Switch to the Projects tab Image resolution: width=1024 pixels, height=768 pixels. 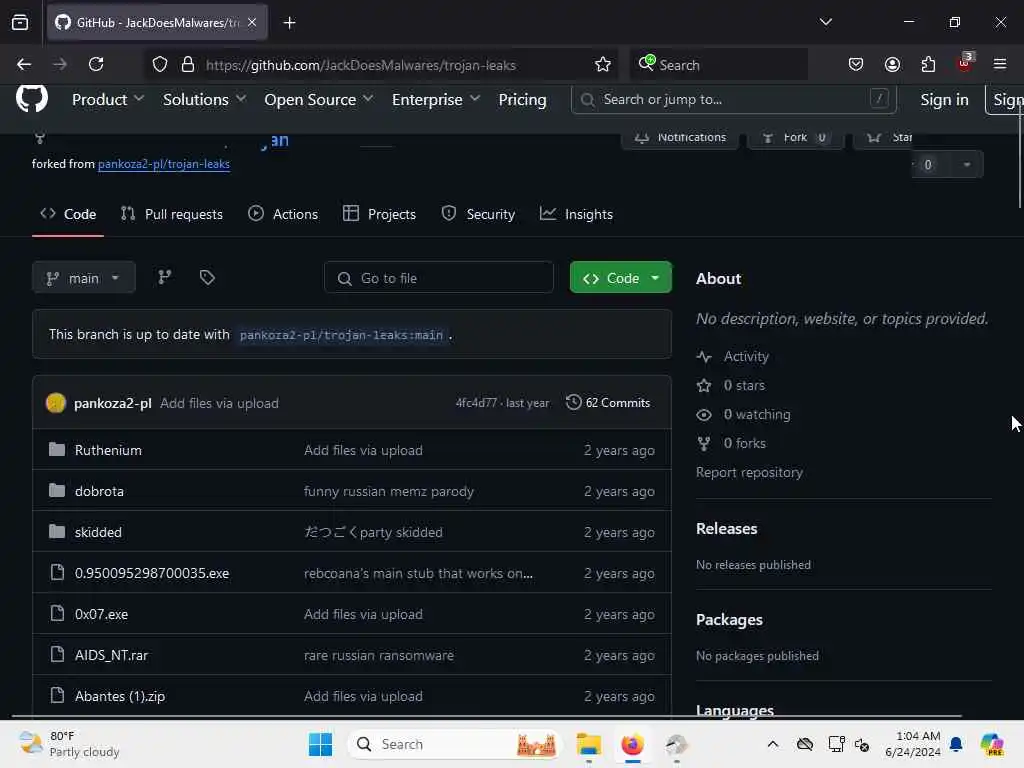tap(379, 214)
